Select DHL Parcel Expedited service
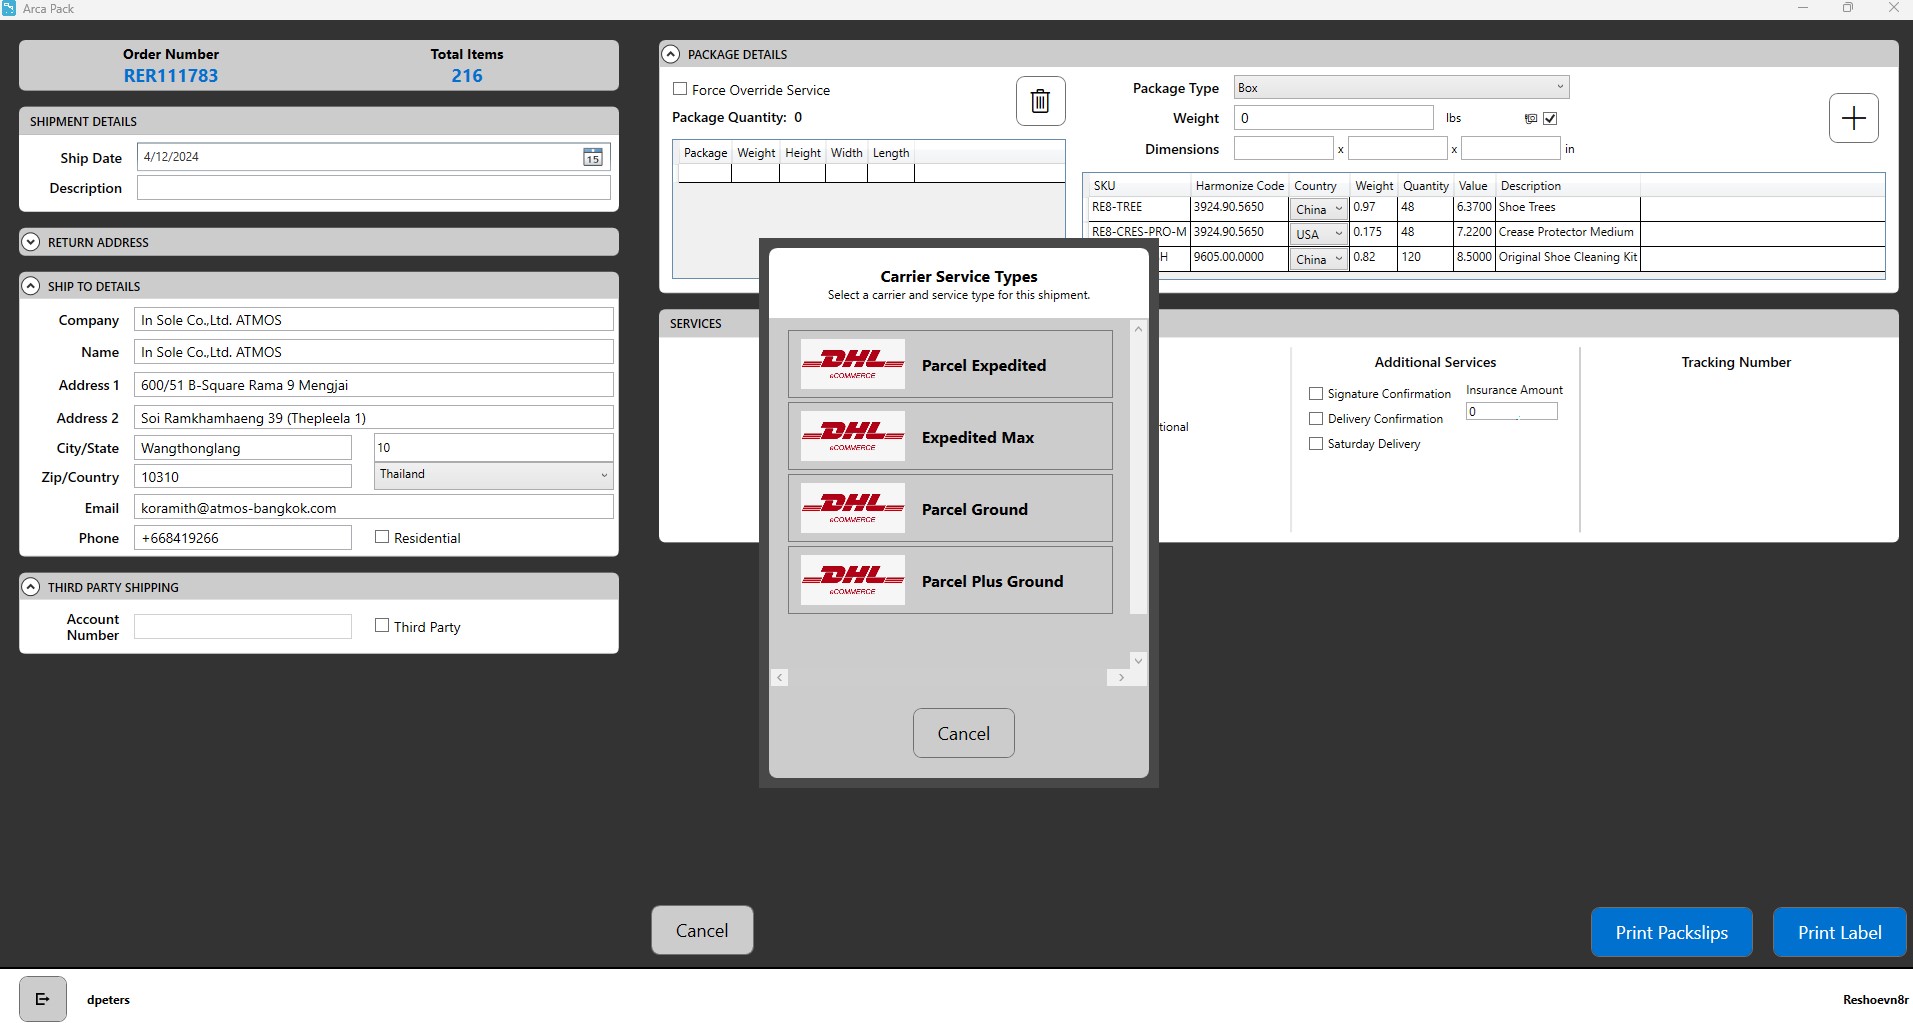 [950, 365]
